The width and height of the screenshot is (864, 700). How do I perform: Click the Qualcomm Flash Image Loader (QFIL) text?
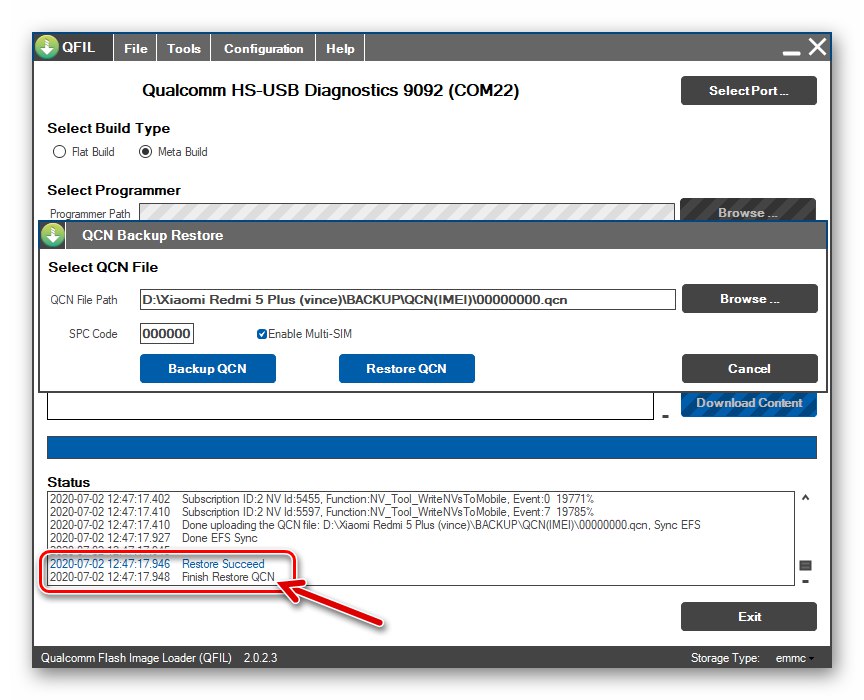point(136,658)
